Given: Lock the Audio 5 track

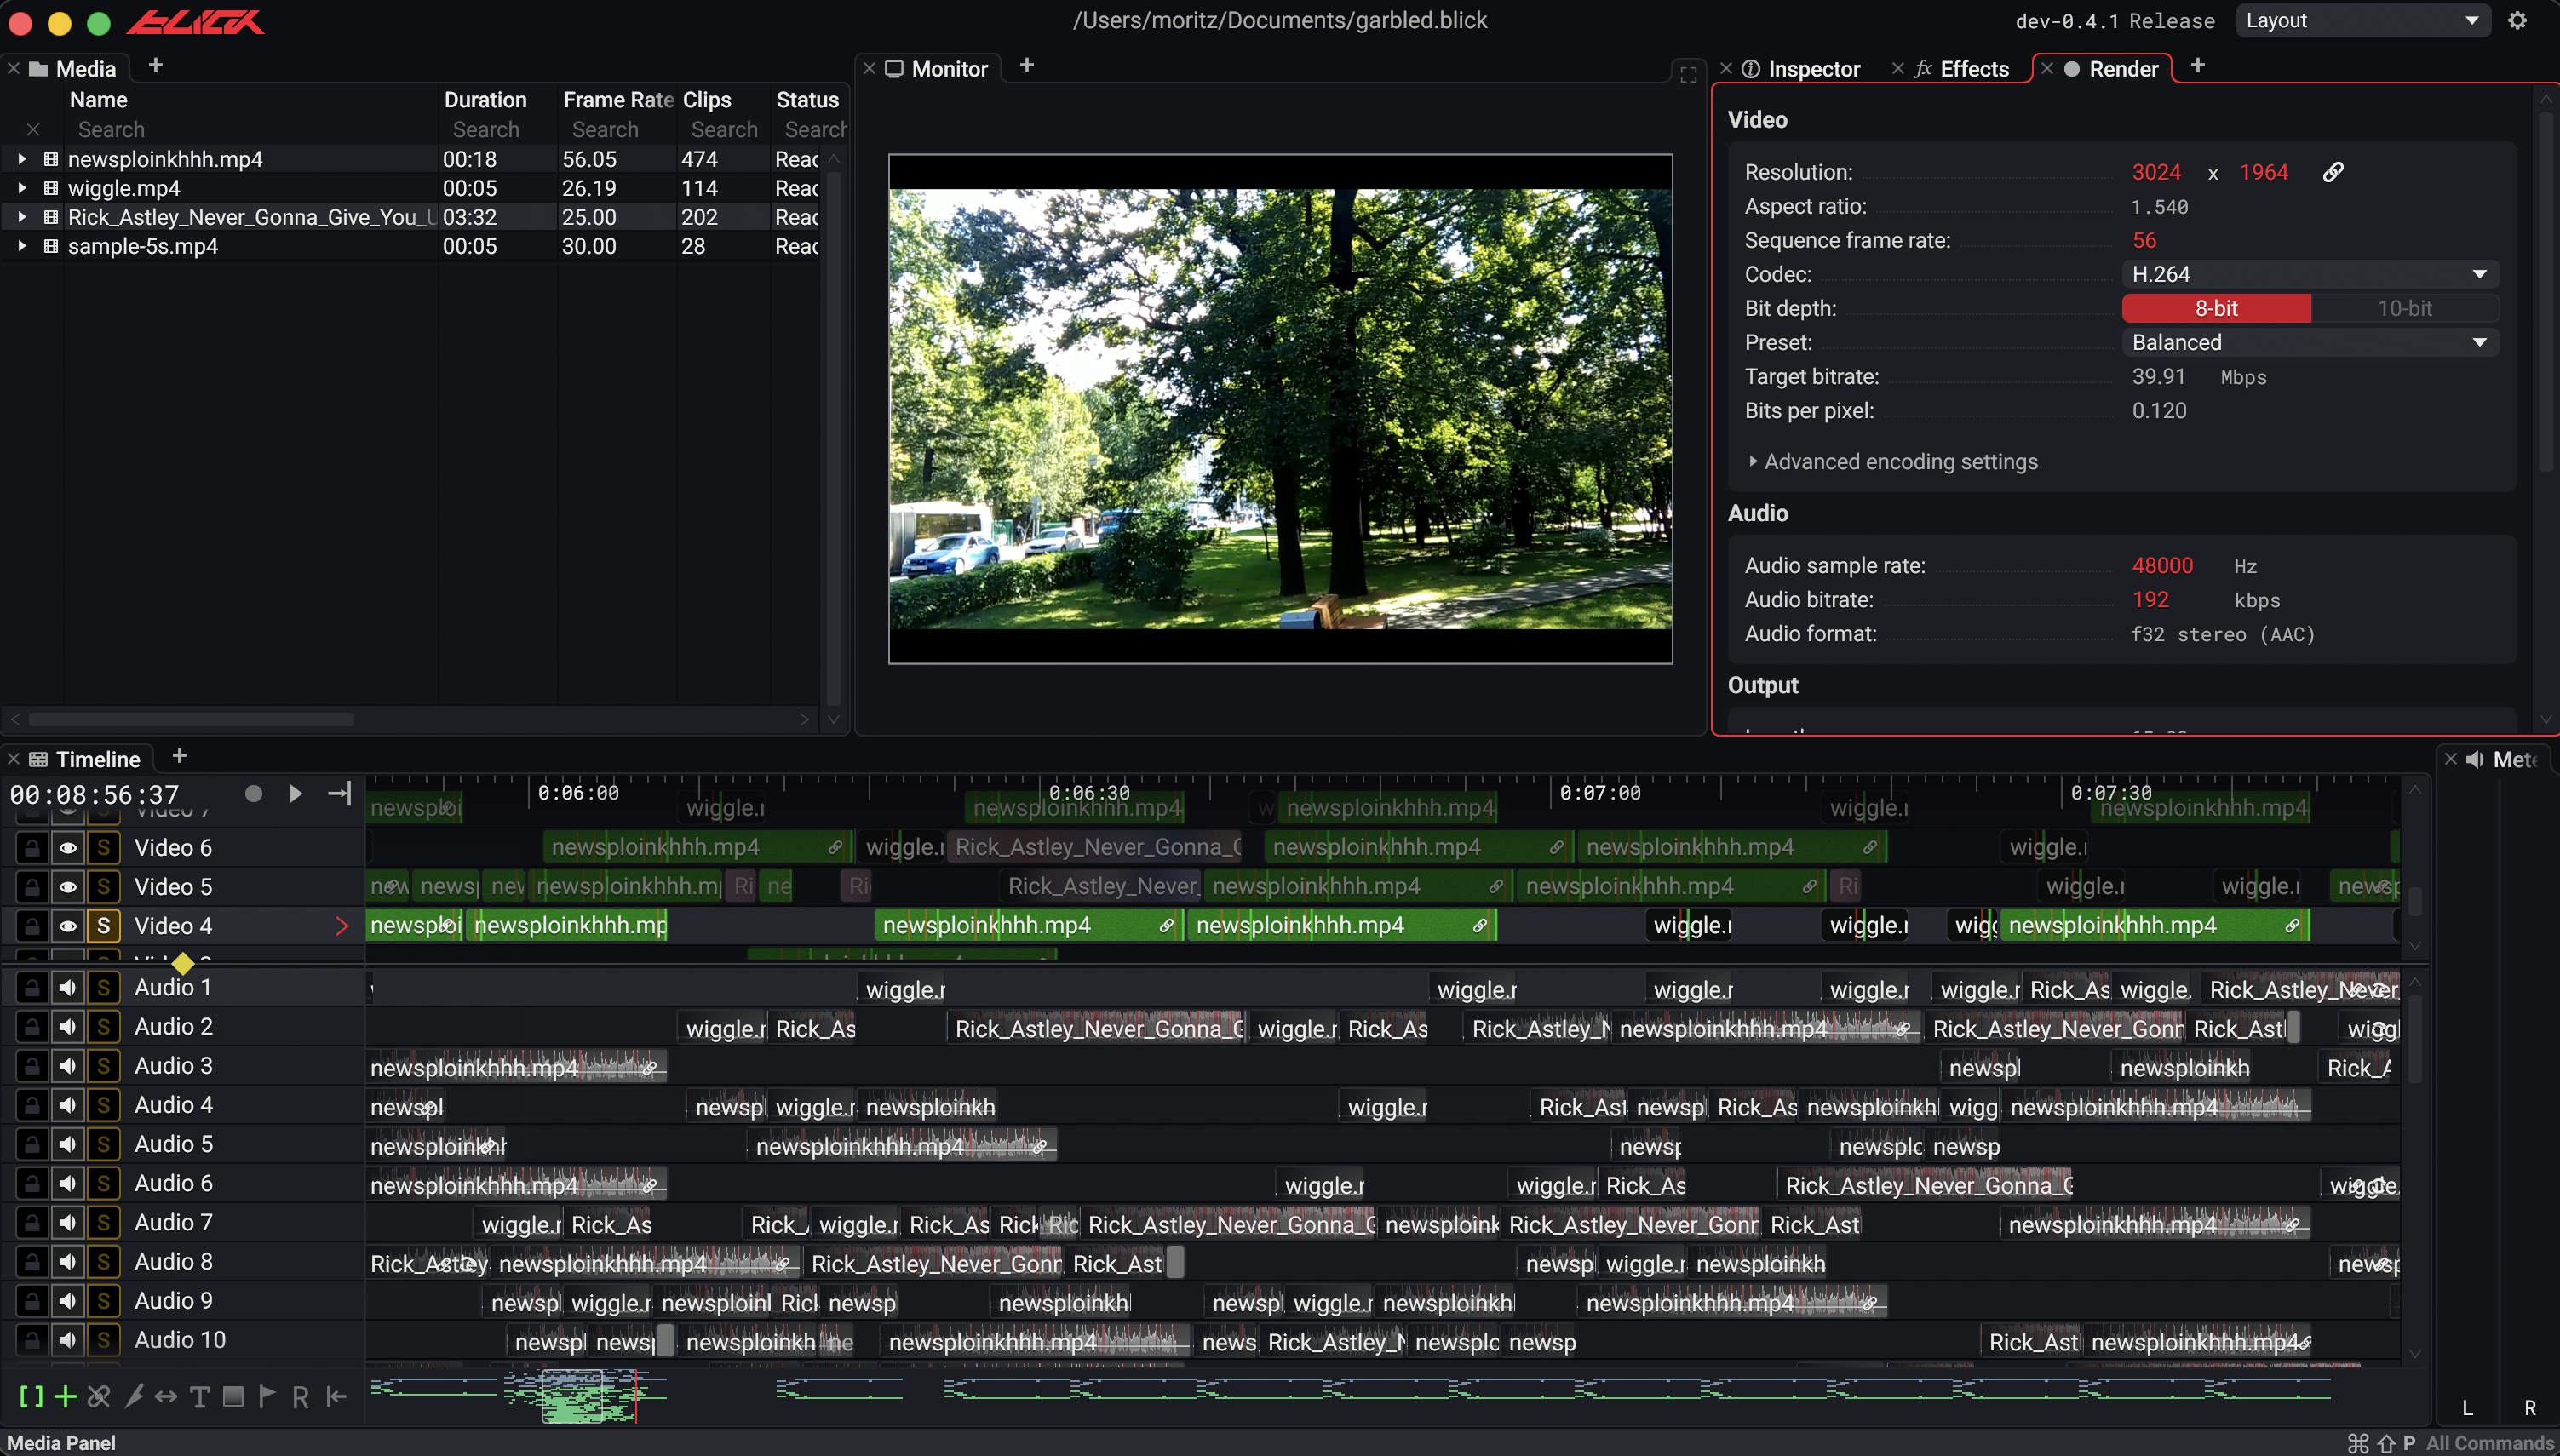Looking at the screenshot, I should 31,1144.
